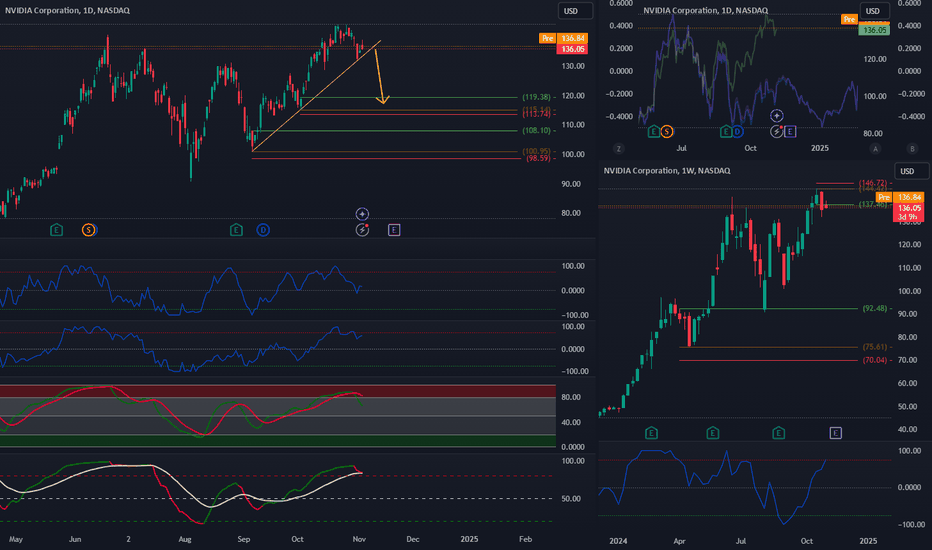Click the orange Pre 136.84 label on main chart
The image size is (932, 550).
pos(563,38)
